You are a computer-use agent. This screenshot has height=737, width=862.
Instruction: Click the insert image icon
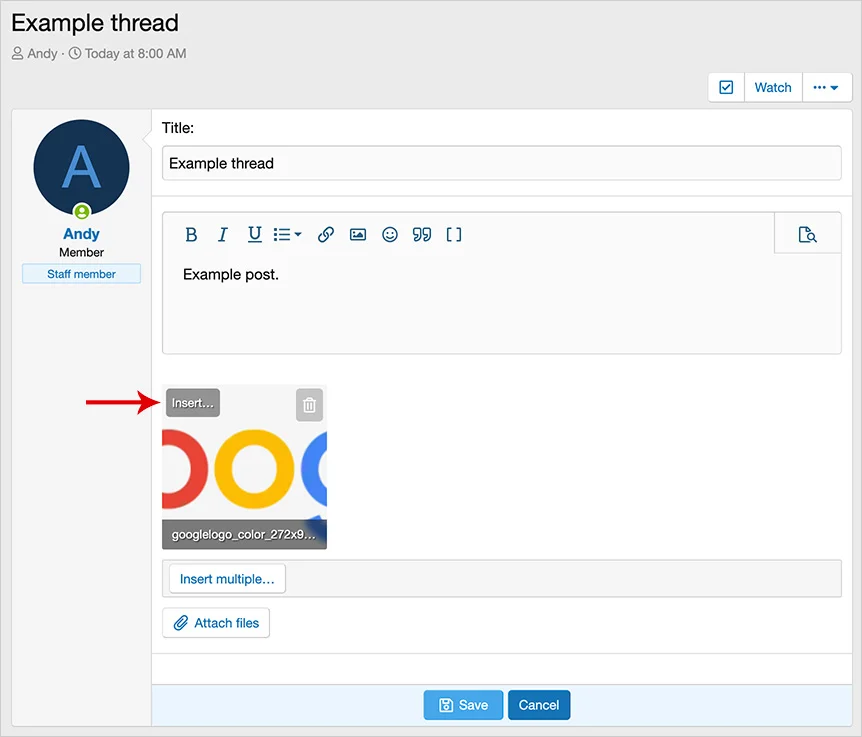(358, 235)
